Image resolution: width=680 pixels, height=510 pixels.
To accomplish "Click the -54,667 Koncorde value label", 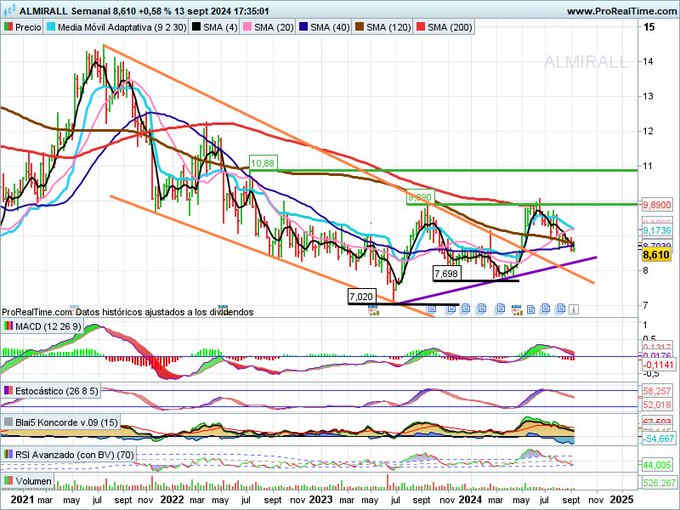I will pos(658,438).
